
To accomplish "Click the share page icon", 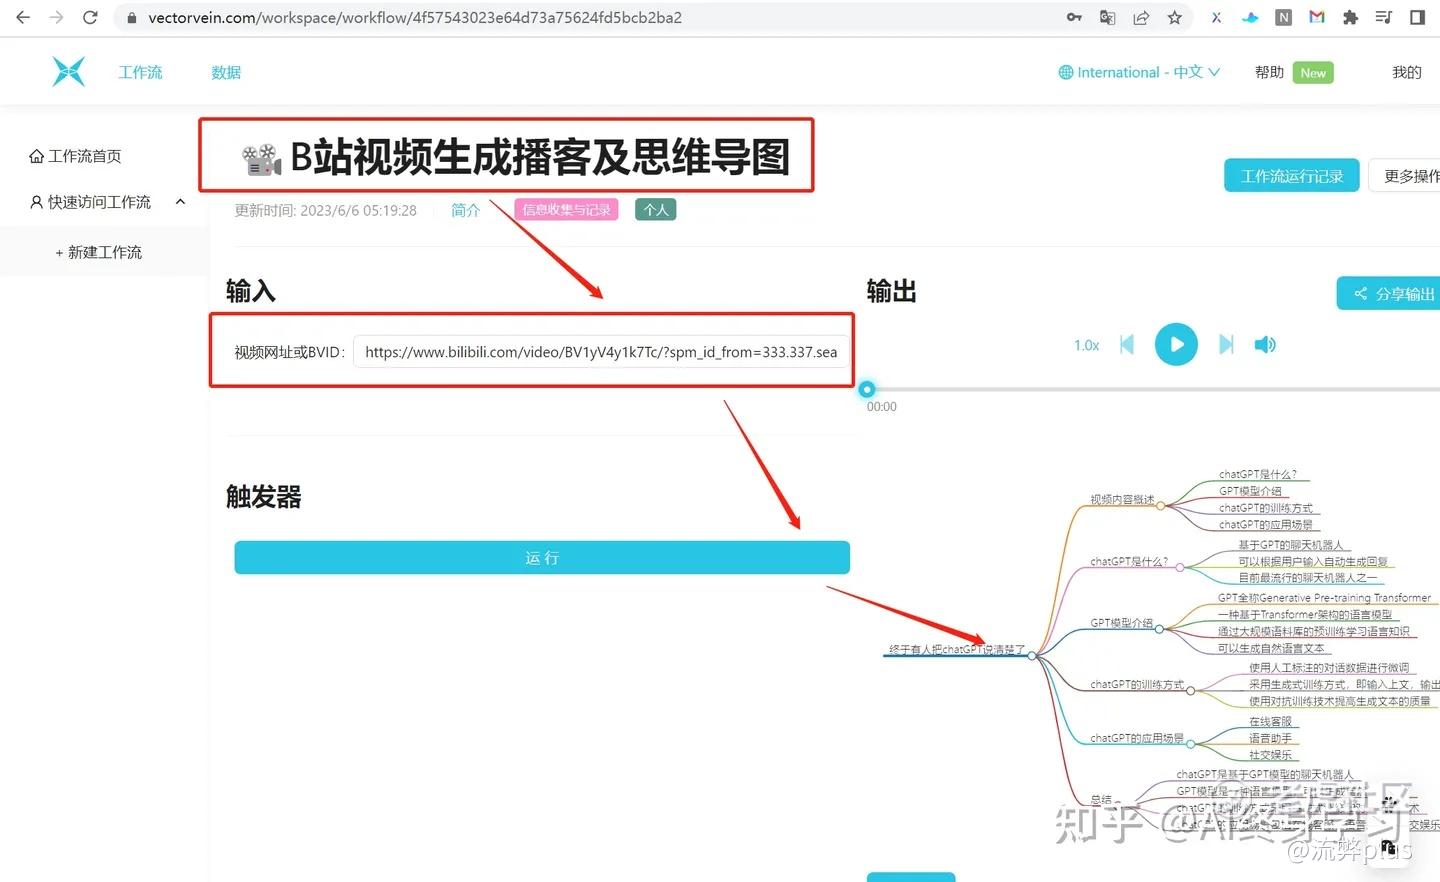I will 1141,17.
